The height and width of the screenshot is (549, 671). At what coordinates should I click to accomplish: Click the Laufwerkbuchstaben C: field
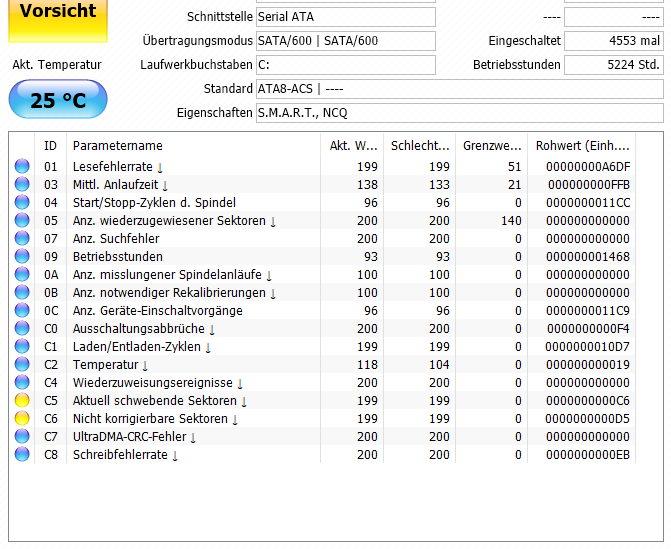coord(346,65)
